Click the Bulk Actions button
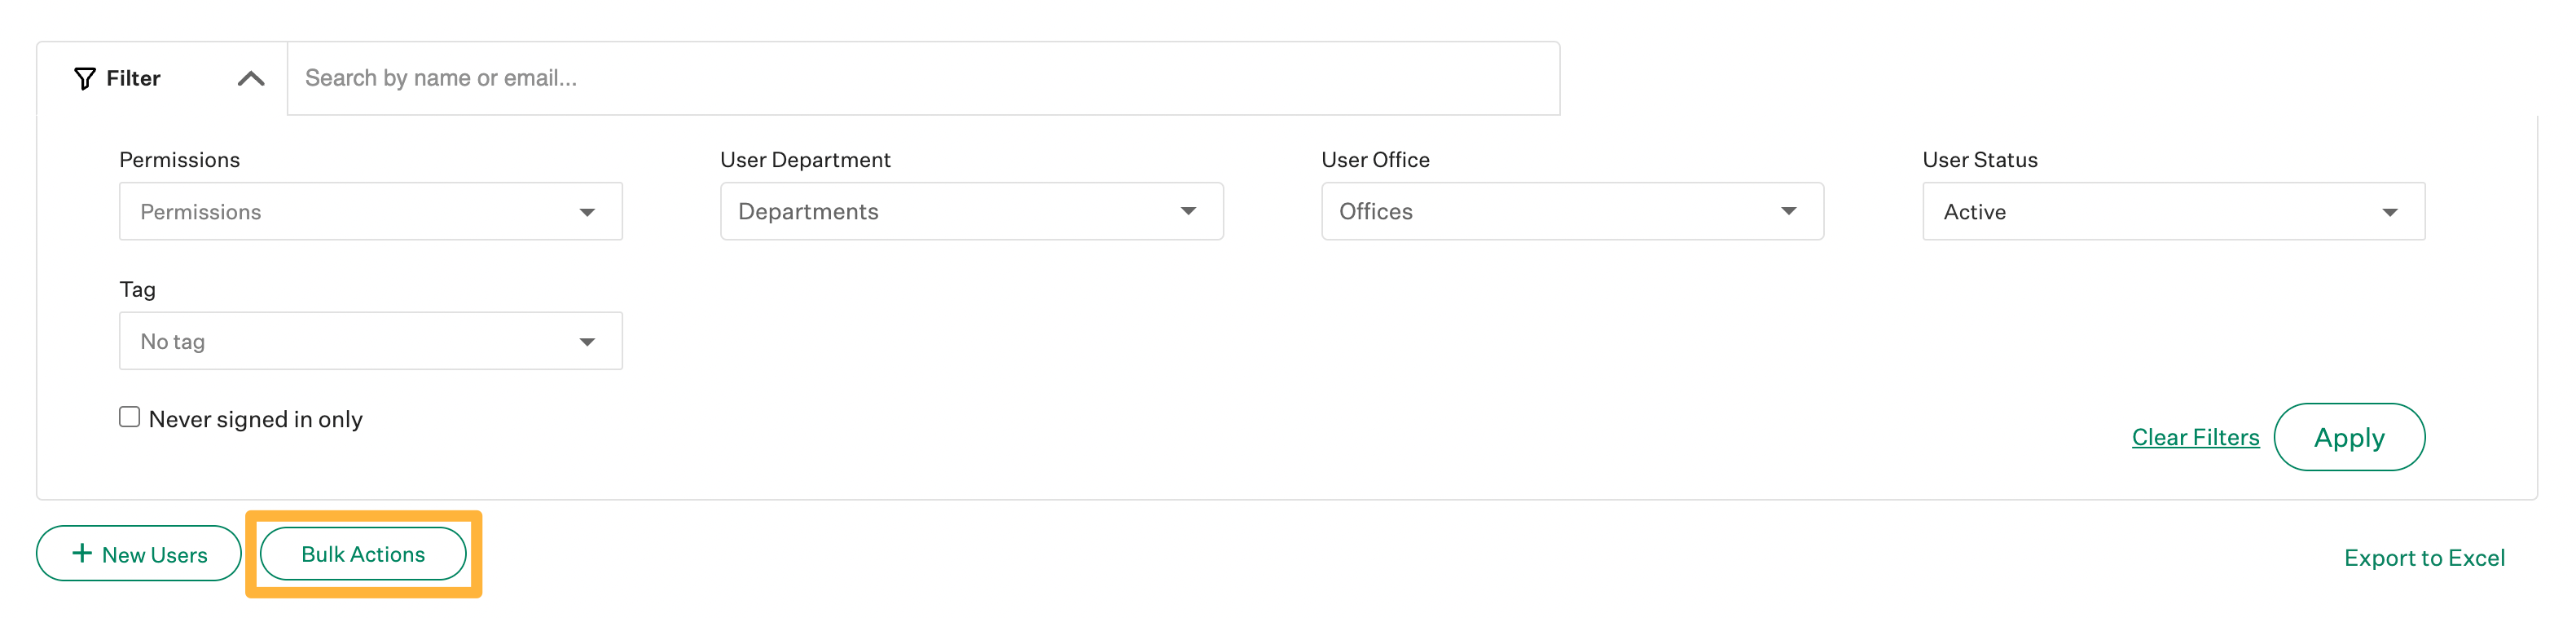The image size is (2576, 618). tap(363, 553)
